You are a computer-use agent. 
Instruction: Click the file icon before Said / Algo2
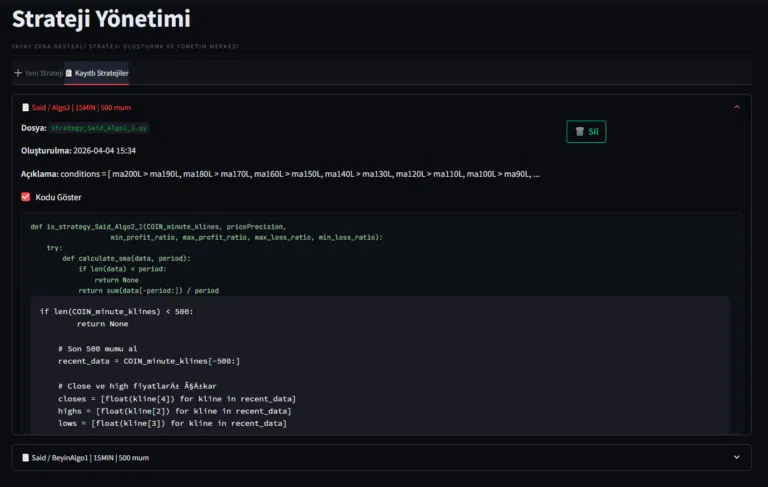[x=25, y=107]
